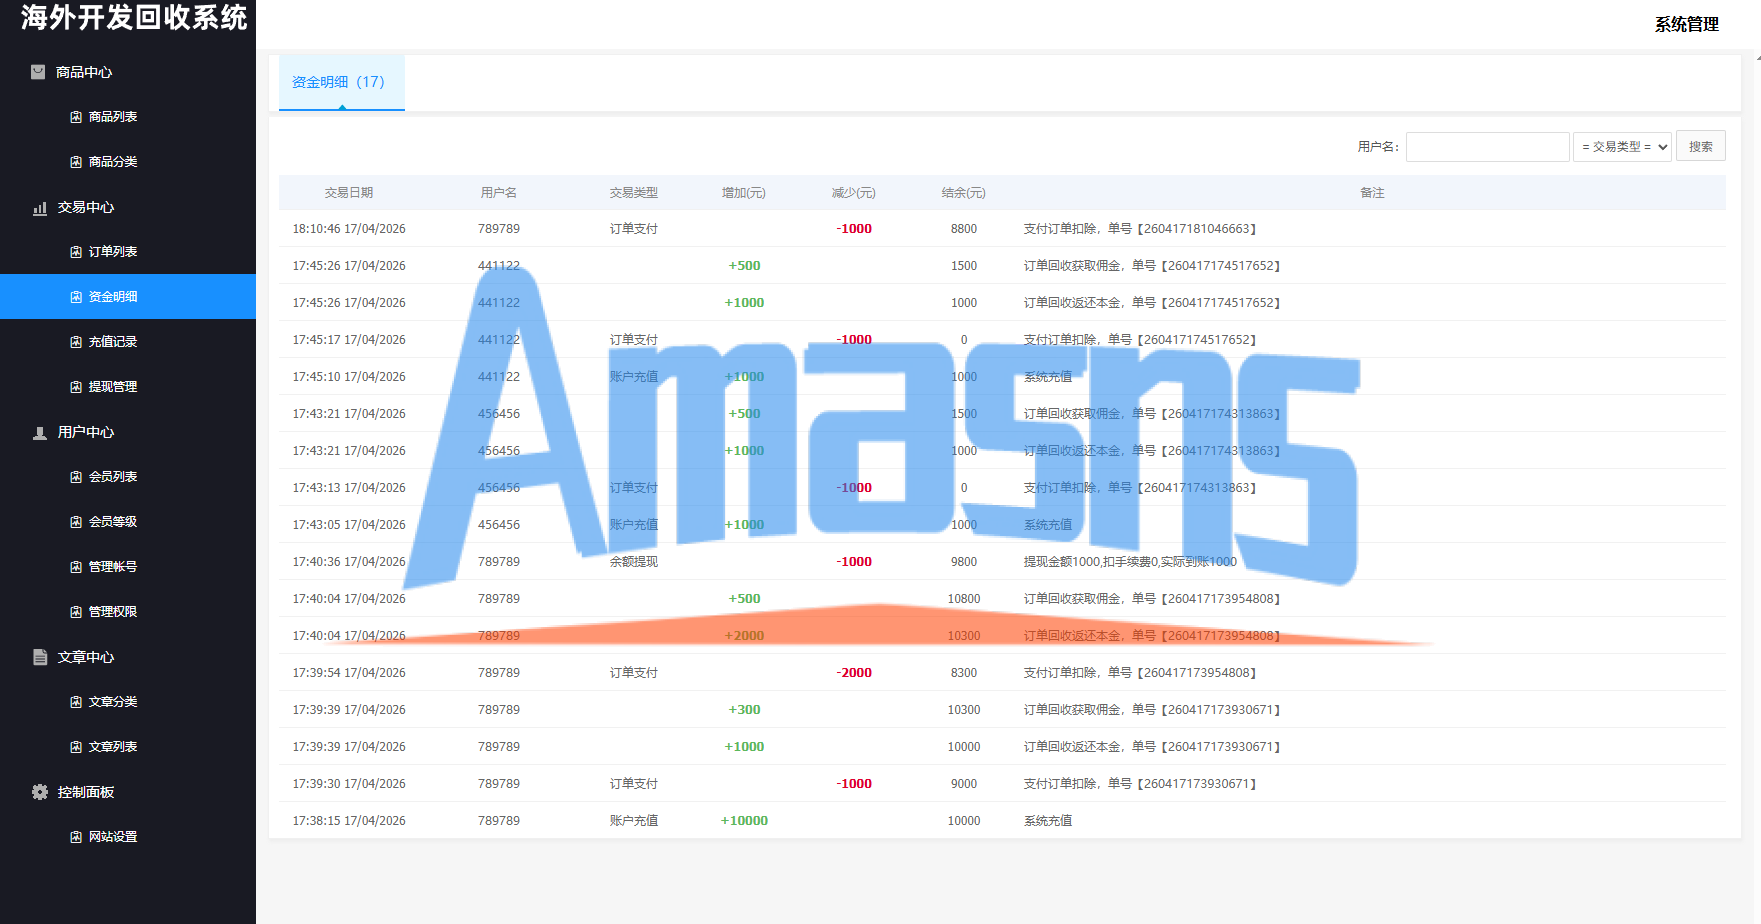Click the icon beside 商品列表
The width and height of the screenshot is (1761, 924).
tap(76, 117)
